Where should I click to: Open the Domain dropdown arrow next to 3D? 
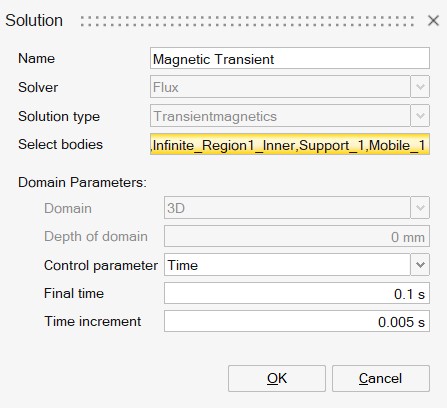click(420, 208)
